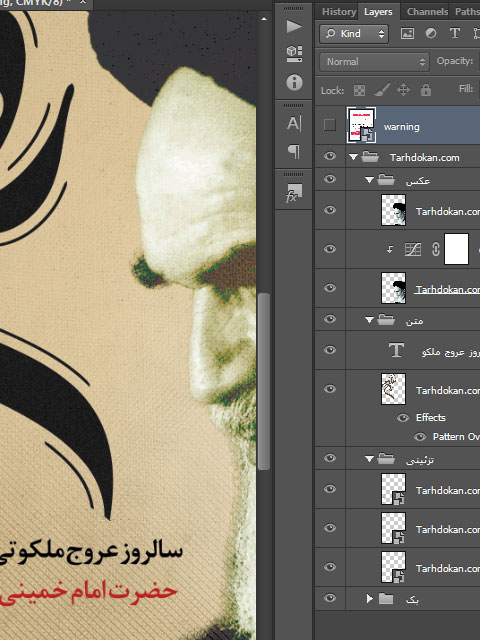Select last smart object layer in تزئینی group

coord(412,567)
